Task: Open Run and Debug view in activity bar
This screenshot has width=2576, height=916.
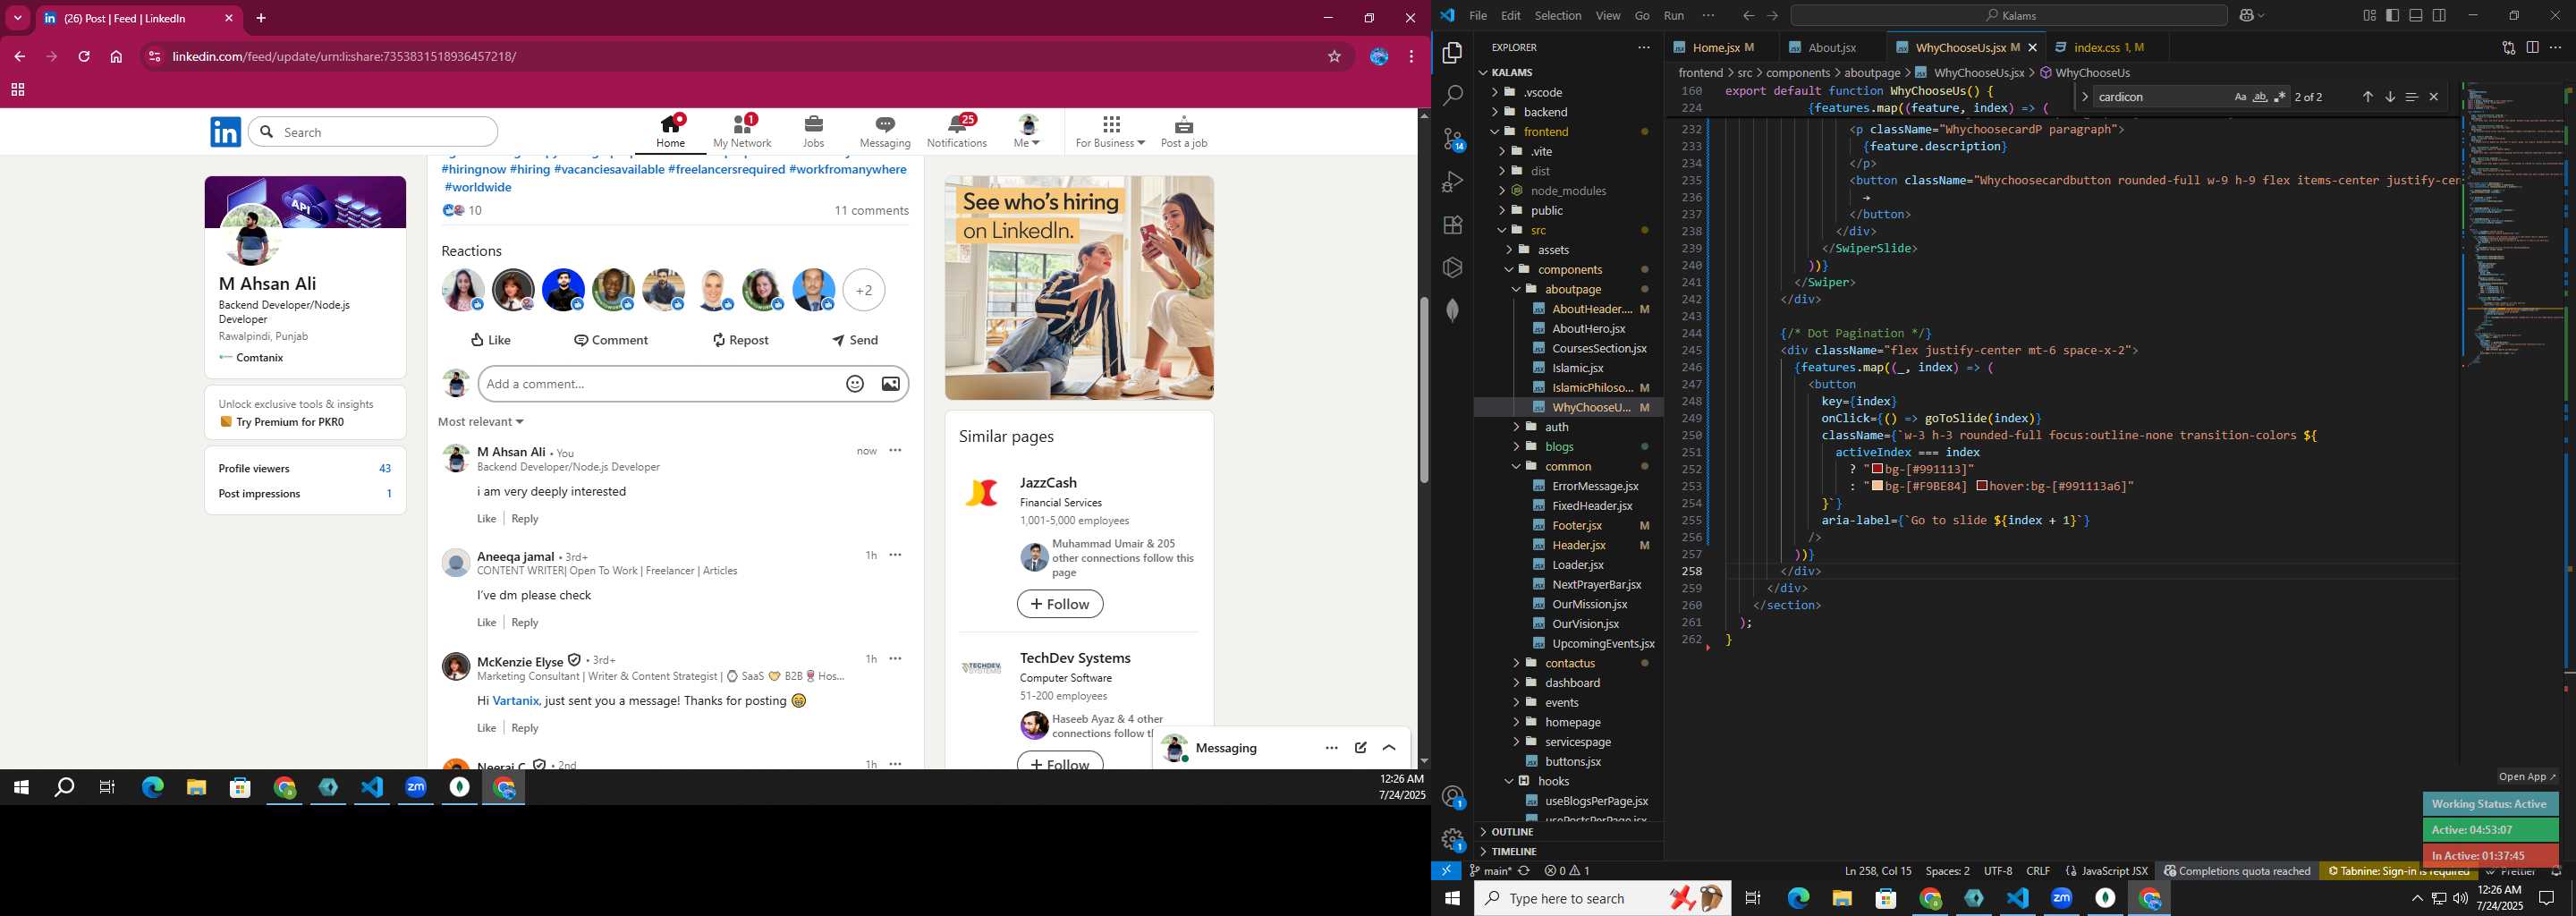Action: point(1453,182)
